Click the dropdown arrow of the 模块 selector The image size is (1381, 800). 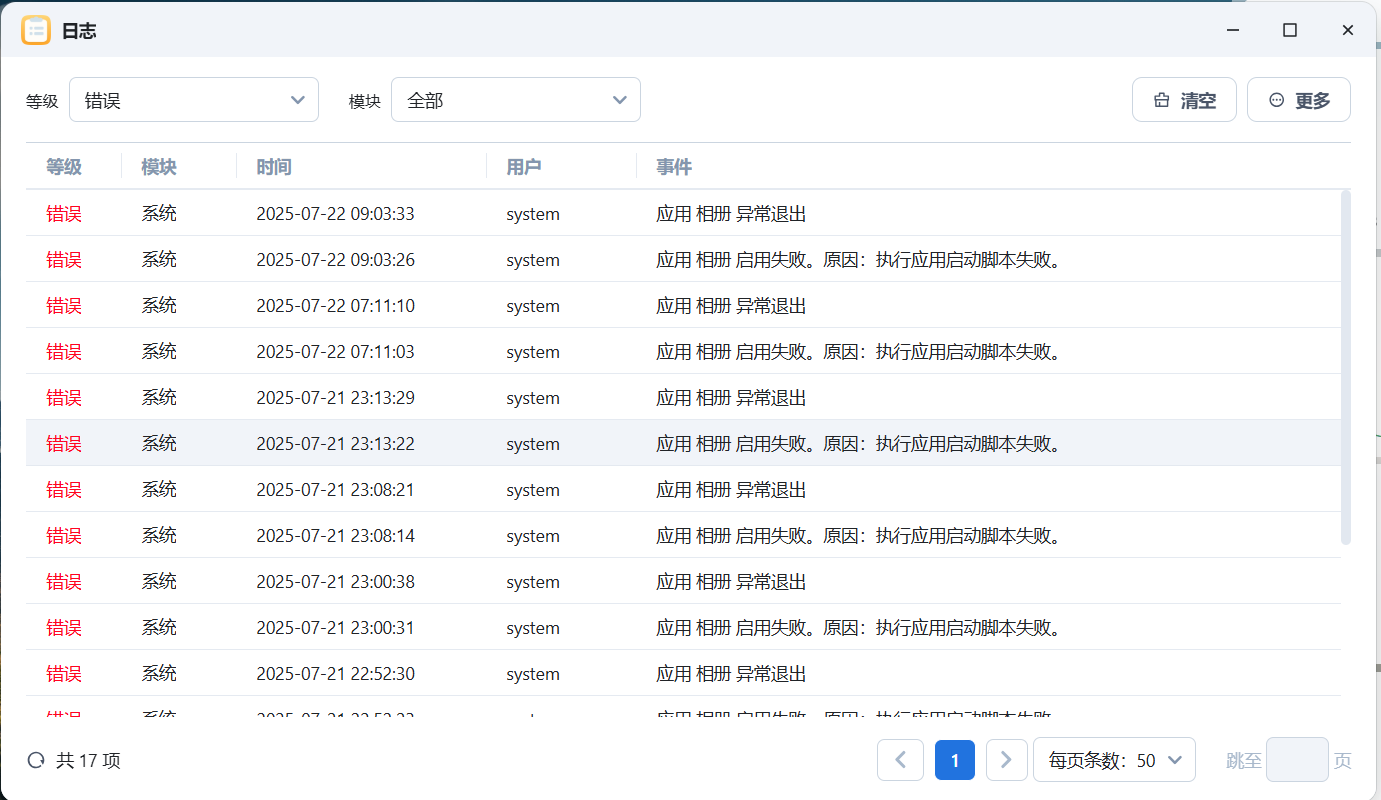point(619,100)
